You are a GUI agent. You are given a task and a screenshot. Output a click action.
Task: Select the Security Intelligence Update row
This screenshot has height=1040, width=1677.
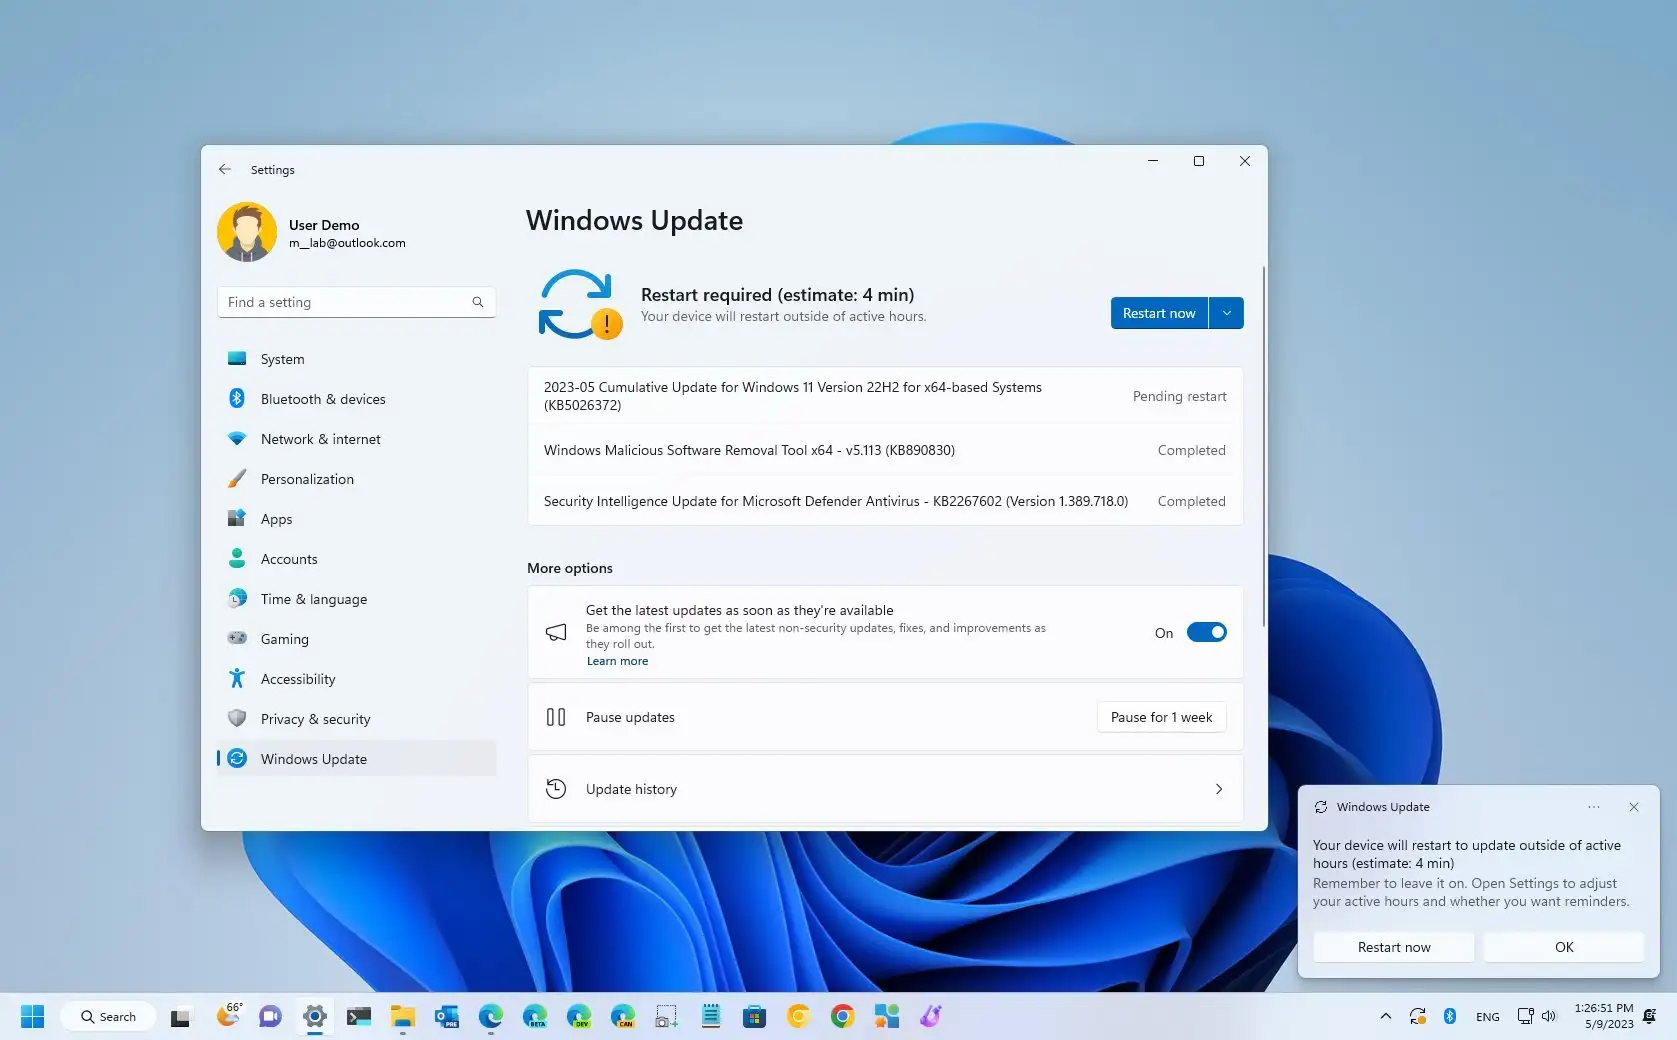tap(885, 501)
